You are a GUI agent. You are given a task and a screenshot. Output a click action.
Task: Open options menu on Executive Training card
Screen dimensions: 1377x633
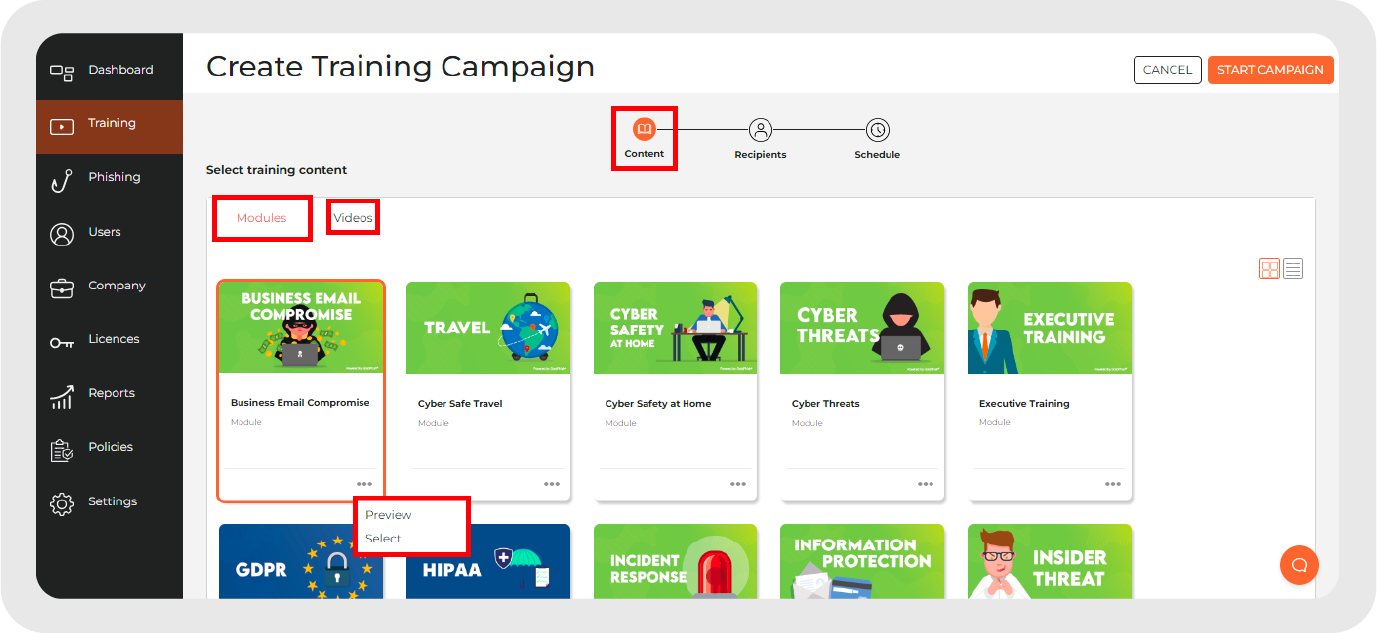[1112, 483]
